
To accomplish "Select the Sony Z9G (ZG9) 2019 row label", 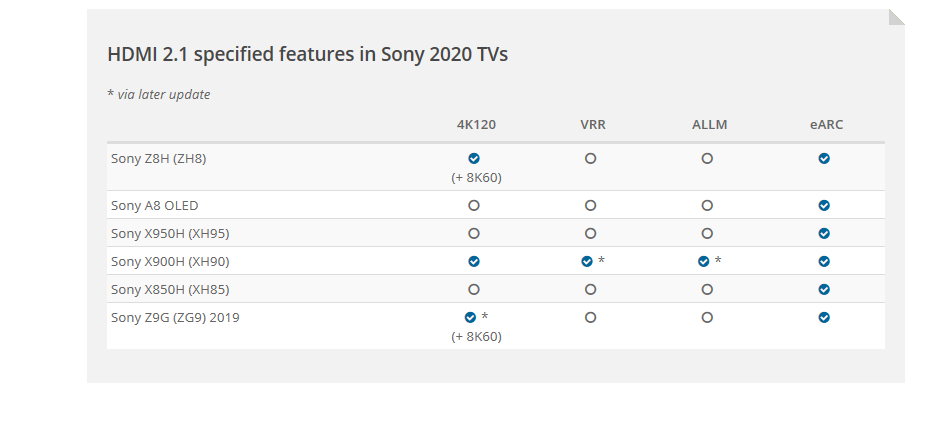I will point(175,317).
